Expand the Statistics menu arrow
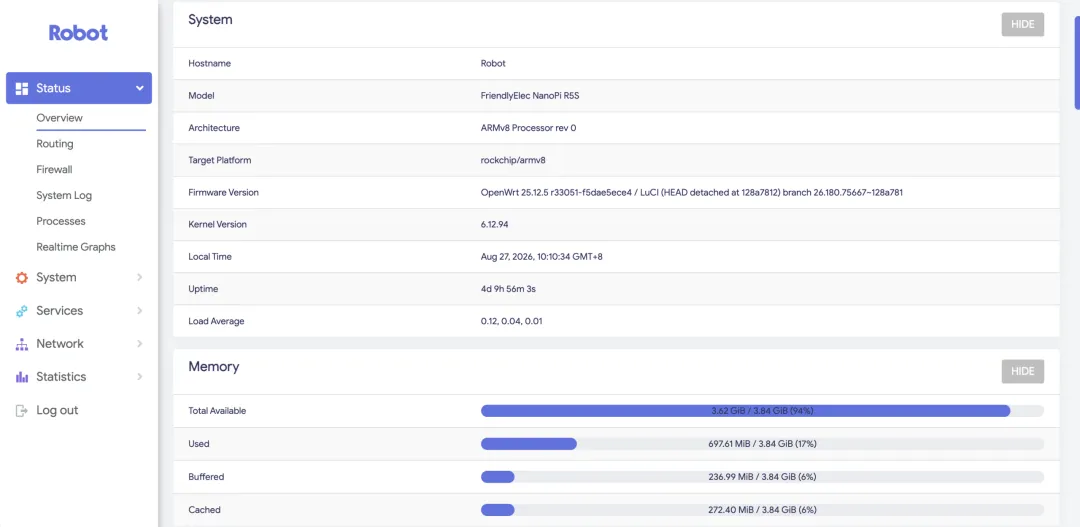This screenshot has width=1080, height=527. pyautogui.click(x=140, y=377)
